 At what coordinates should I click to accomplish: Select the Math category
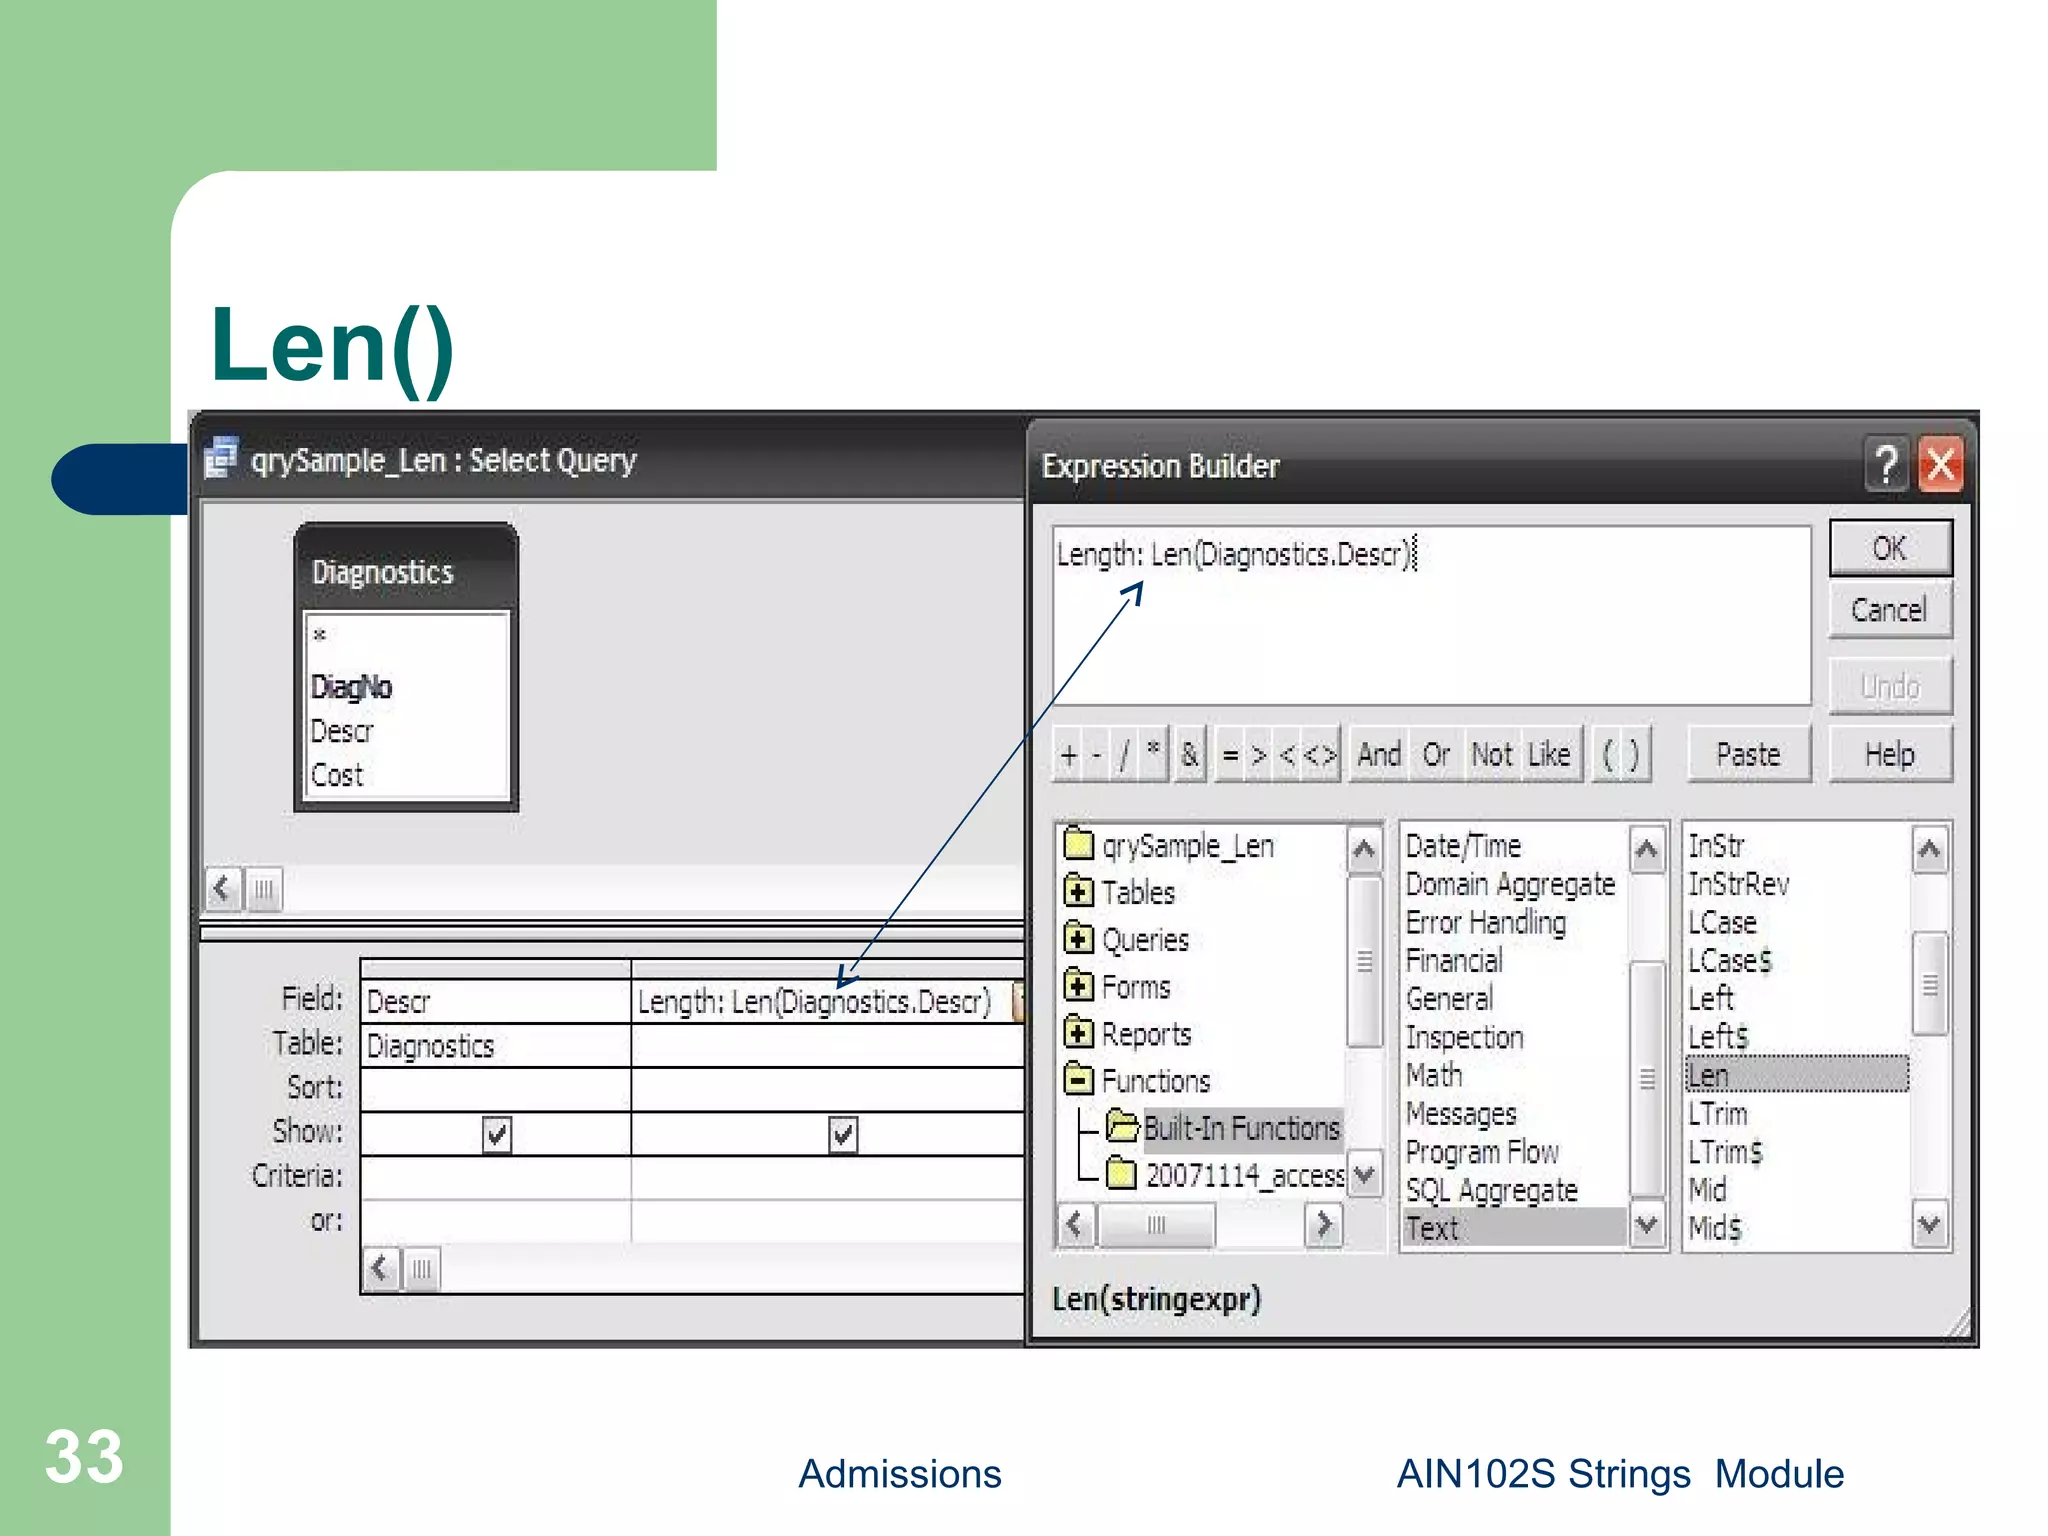pos(1434,1075)
